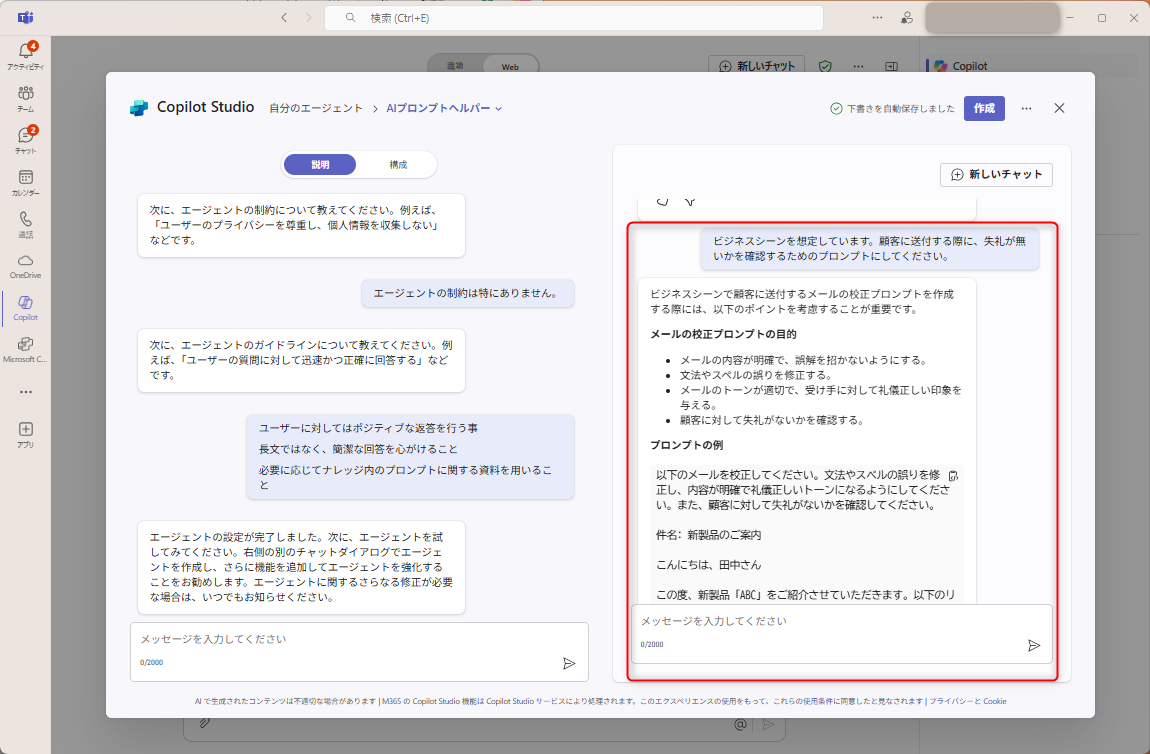Close the Copilot Studio dialog
This screenshot has width=1150, height=754.
coord(1059,108)
